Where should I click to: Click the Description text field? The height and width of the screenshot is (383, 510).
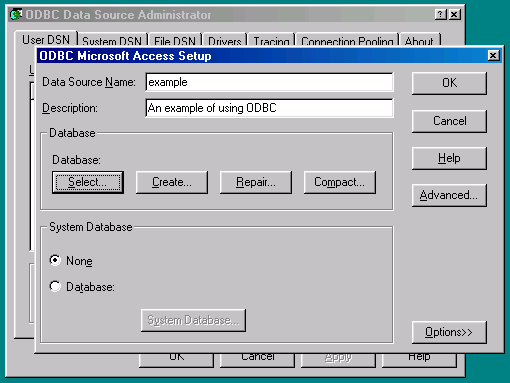pyautogui.click(x=269, y=108)
